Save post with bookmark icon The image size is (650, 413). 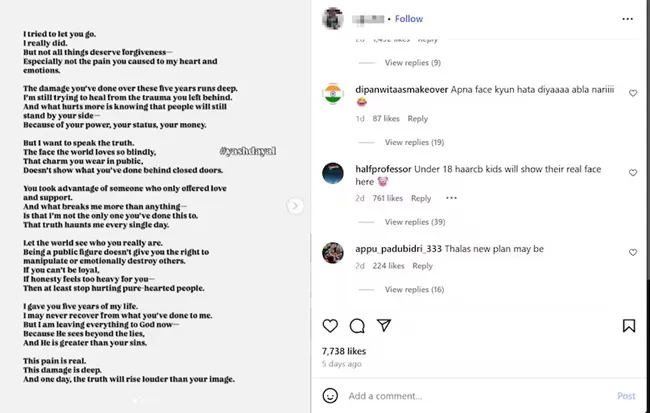[629, 326]
